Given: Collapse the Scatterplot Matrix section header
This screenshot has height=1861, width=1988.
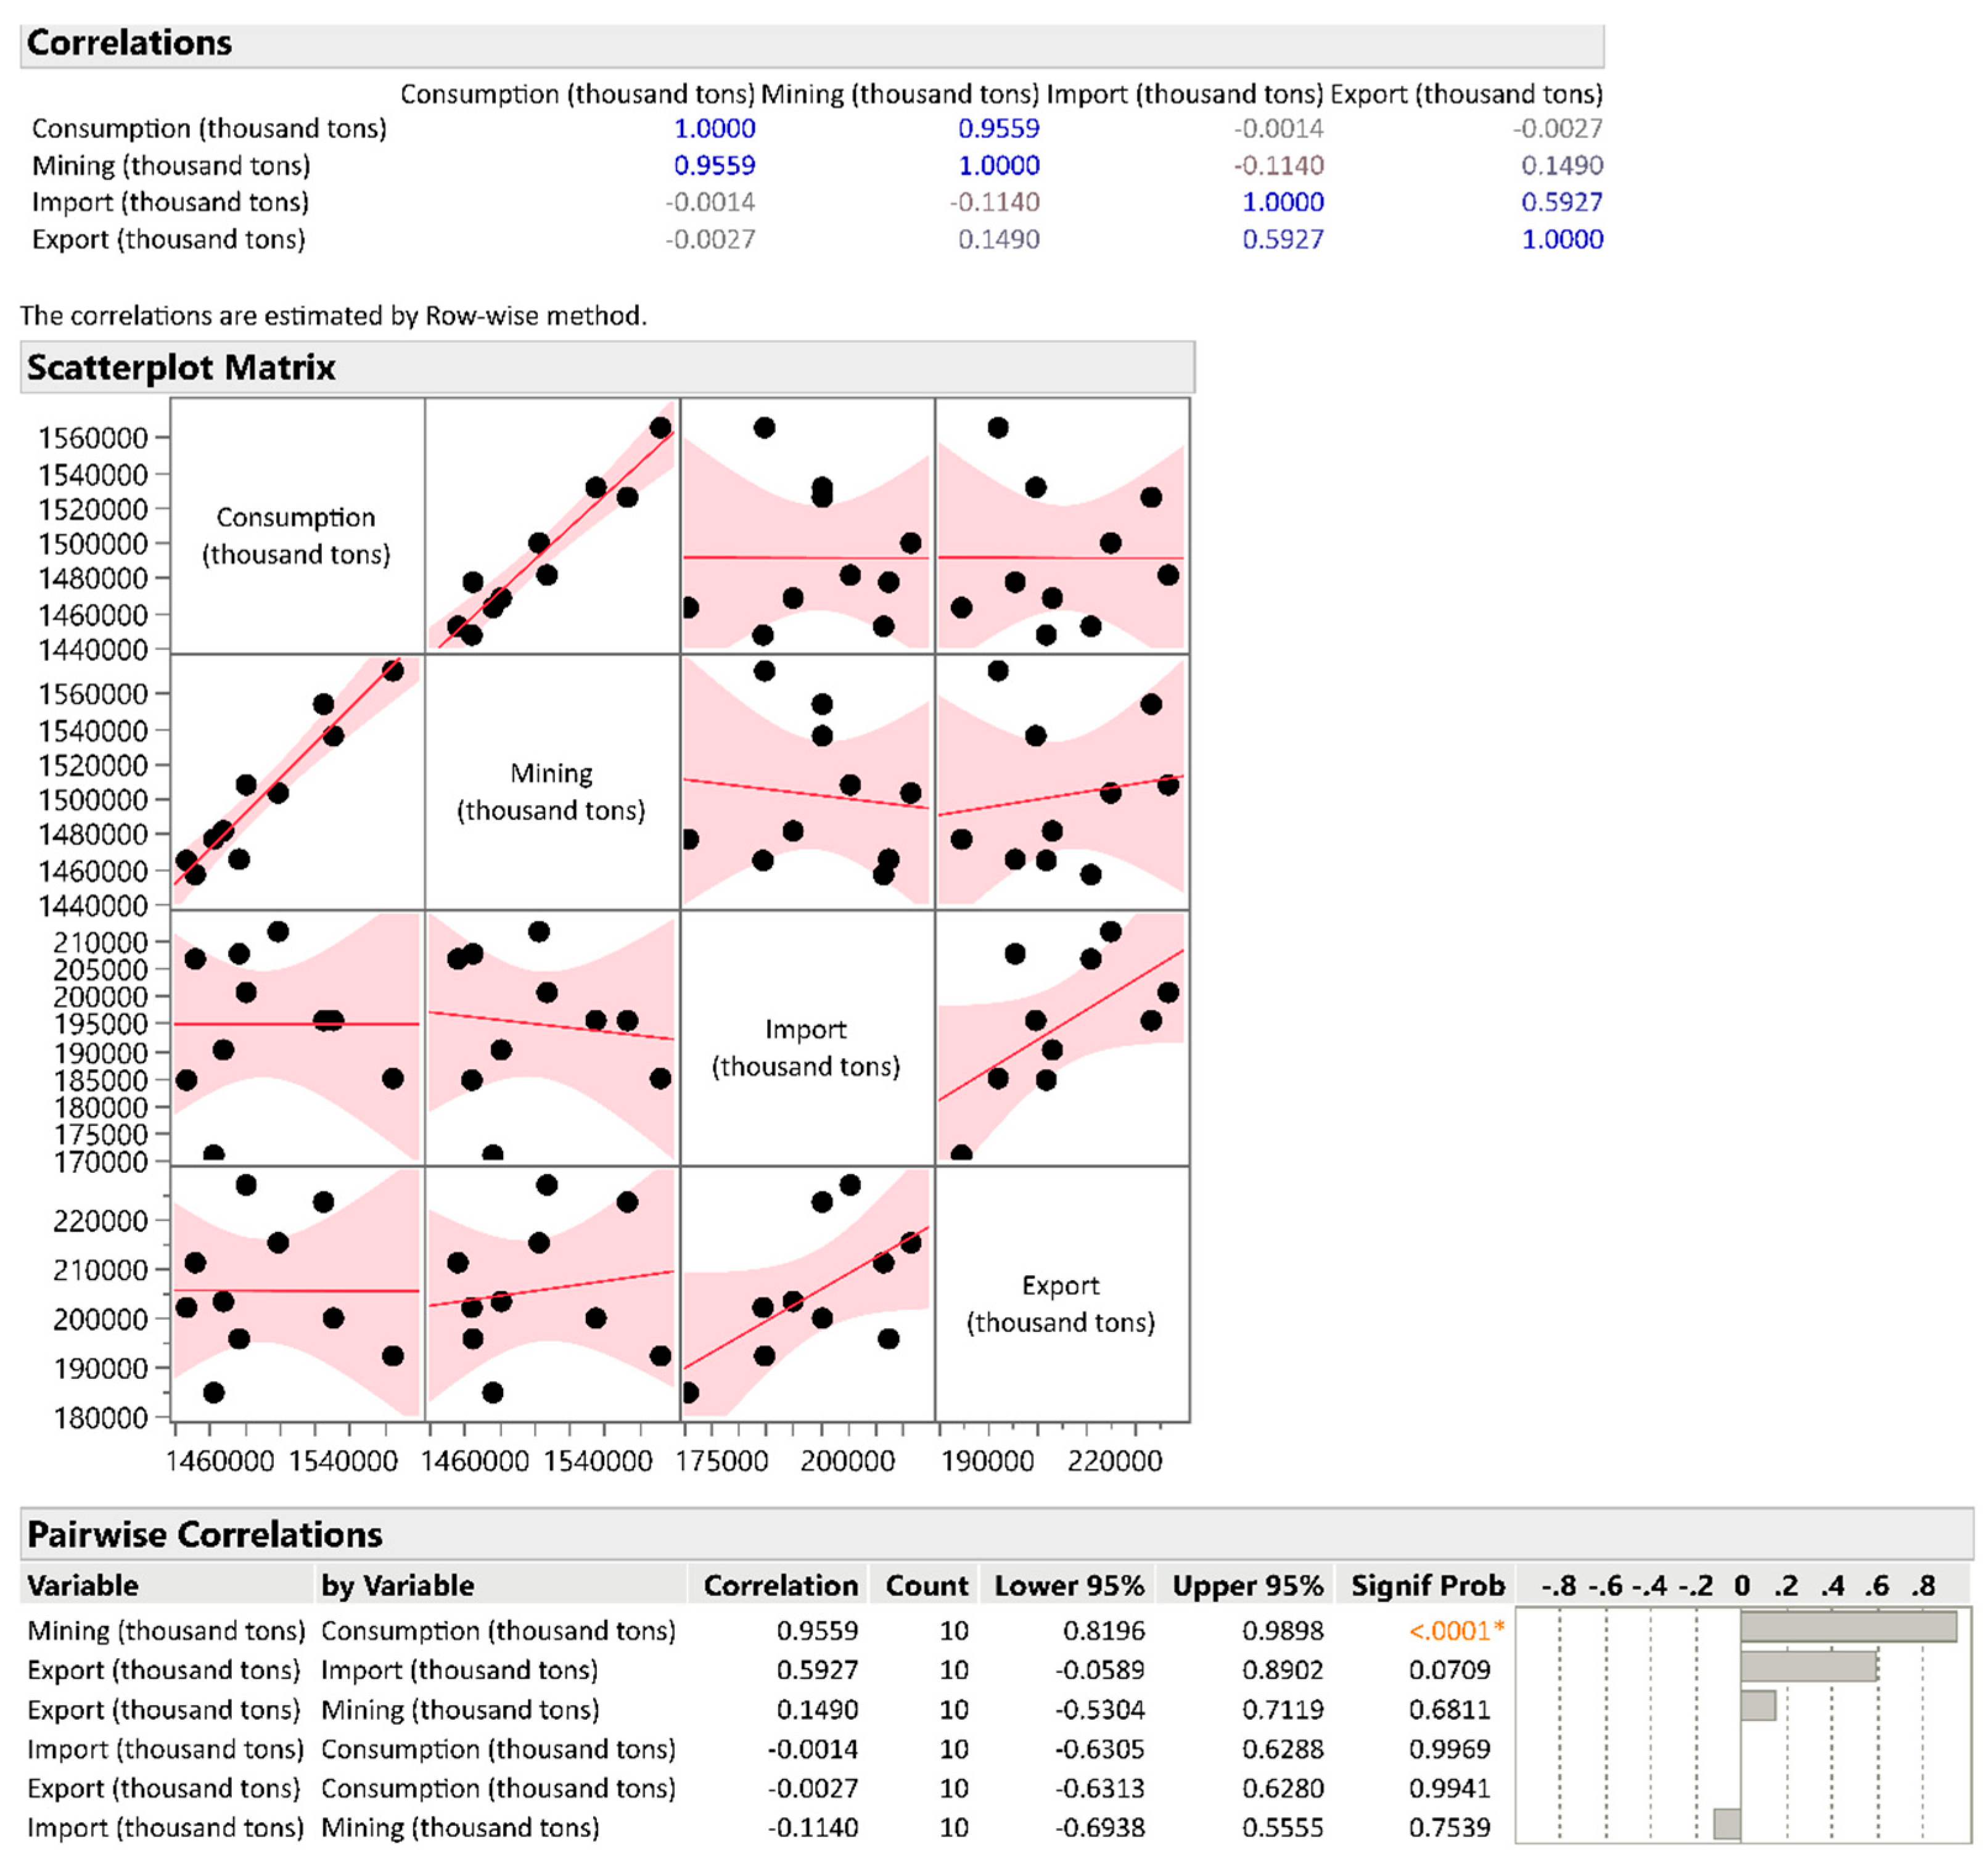Looking at the screenshot, I should point(607,367).
